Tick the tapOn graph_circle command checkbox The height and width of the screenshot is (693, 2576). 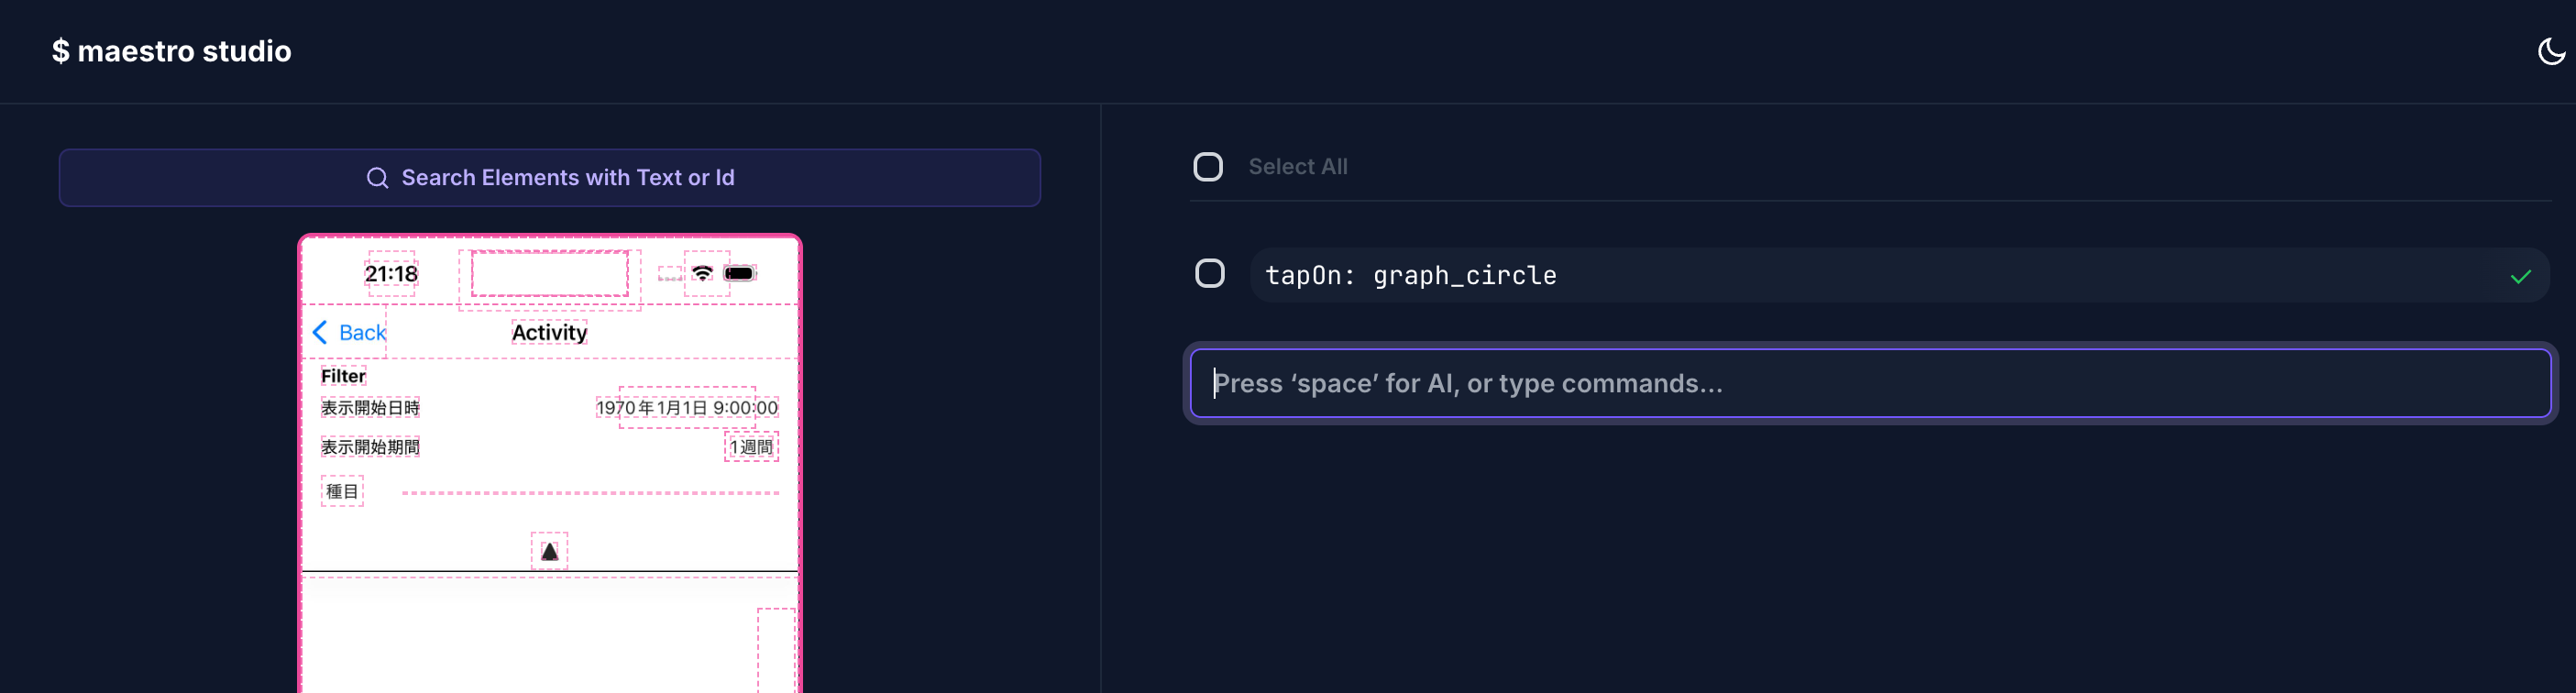click(1209, 273)
